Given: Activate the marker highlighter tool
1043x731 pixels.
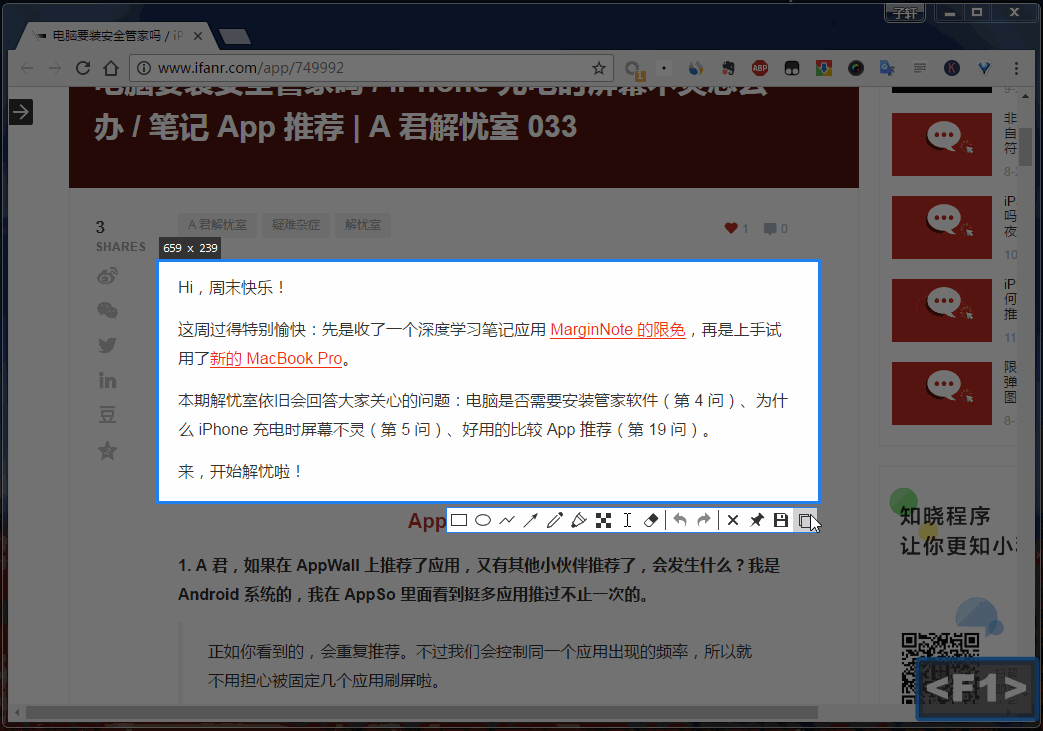Looking at the screenshot, I should coord(579,520).
